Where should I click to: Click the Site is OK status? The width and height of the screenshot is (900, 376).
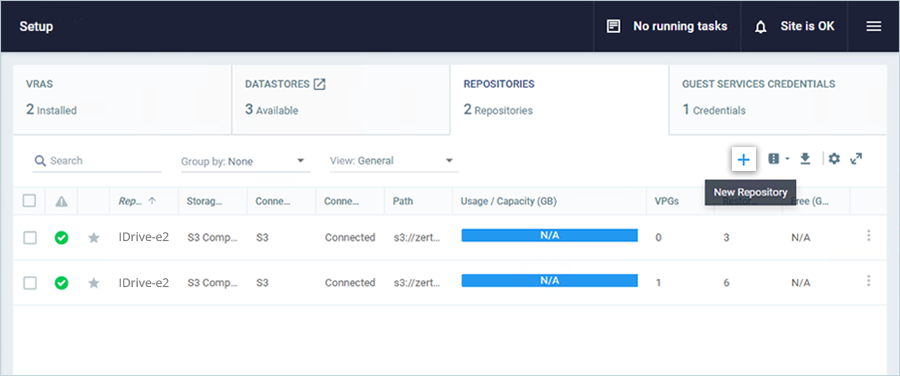807,26
